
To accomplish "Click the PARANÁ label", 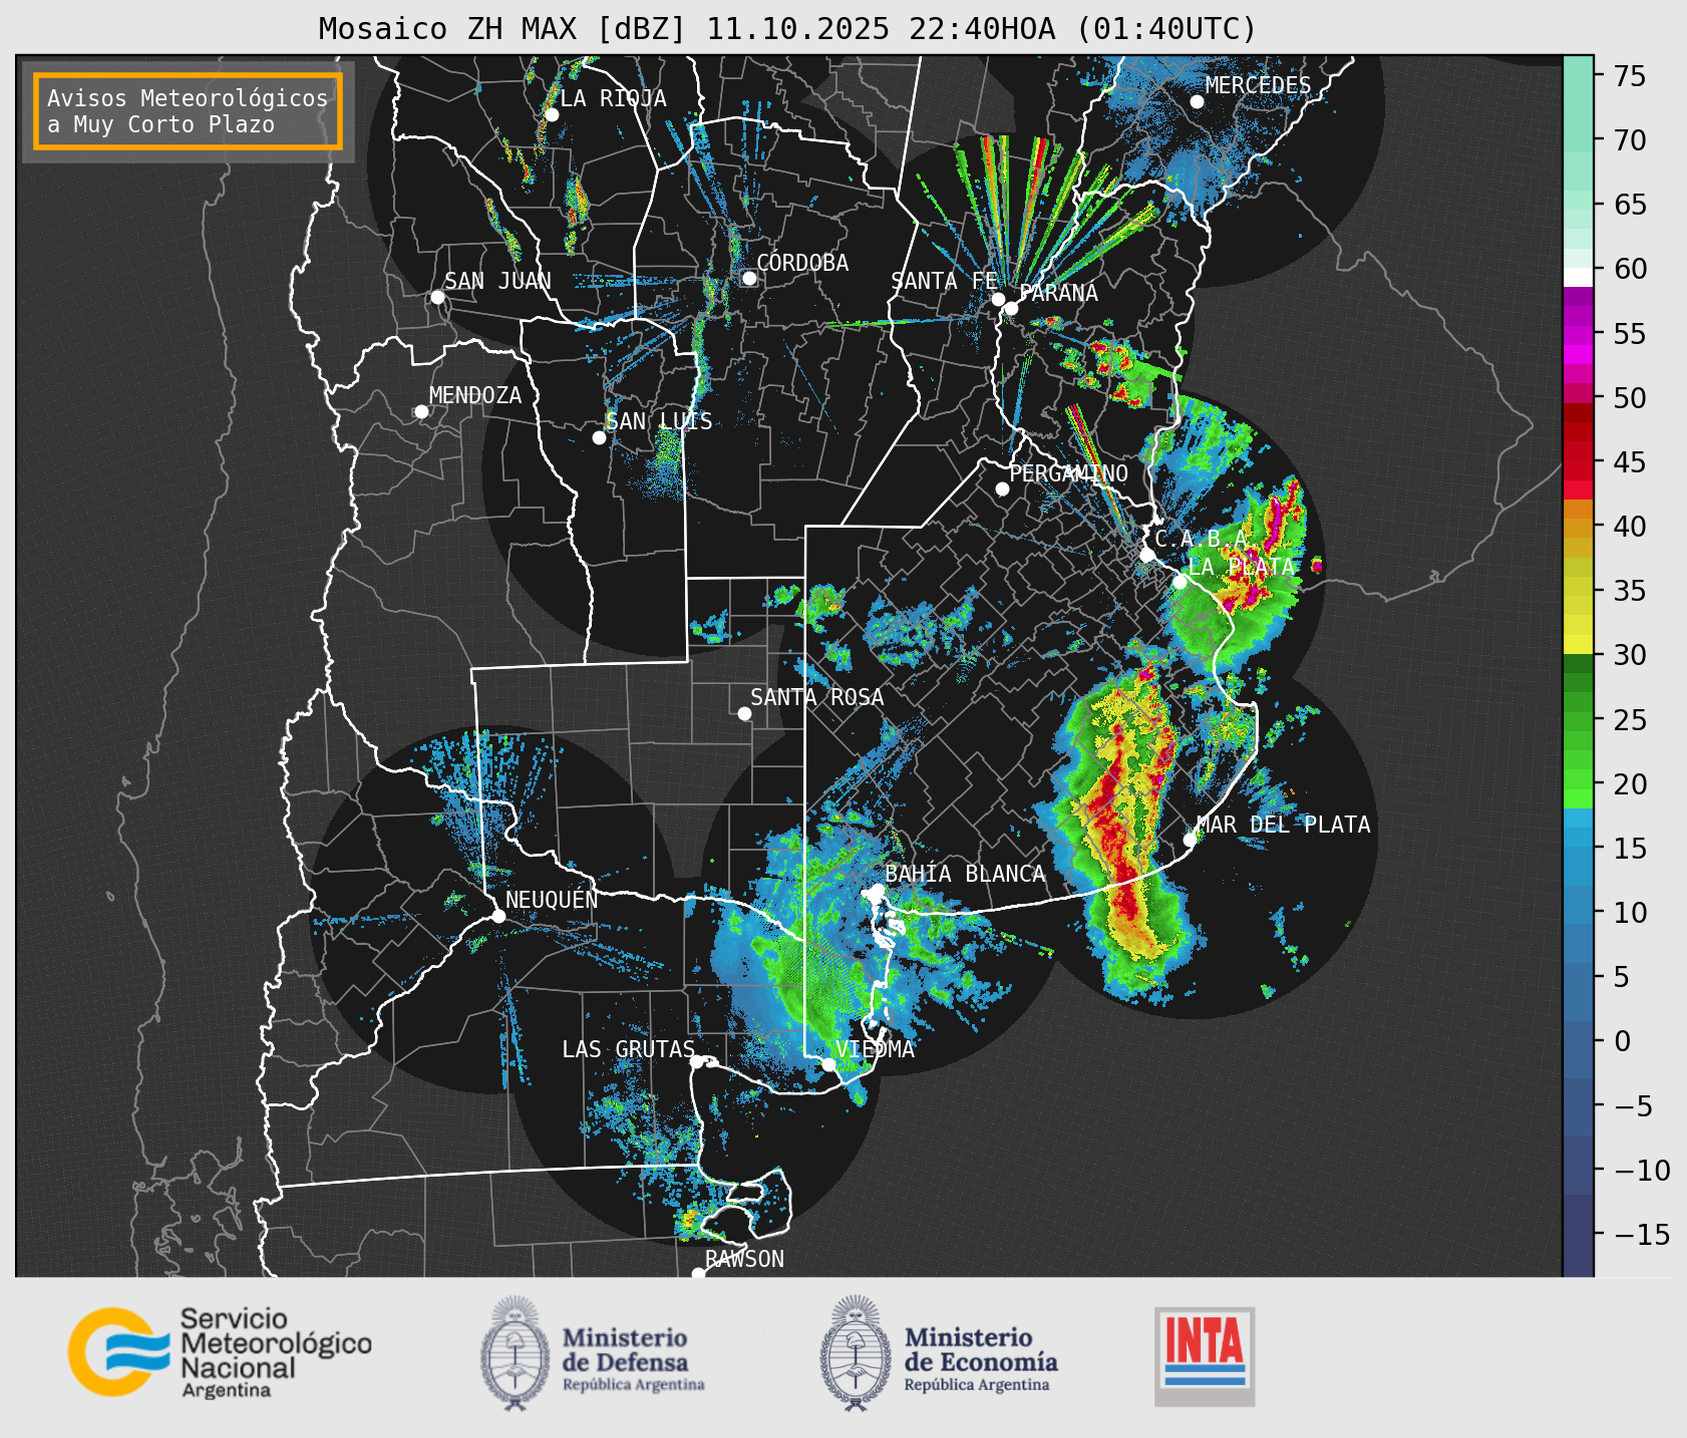I will coord(1057,293).
